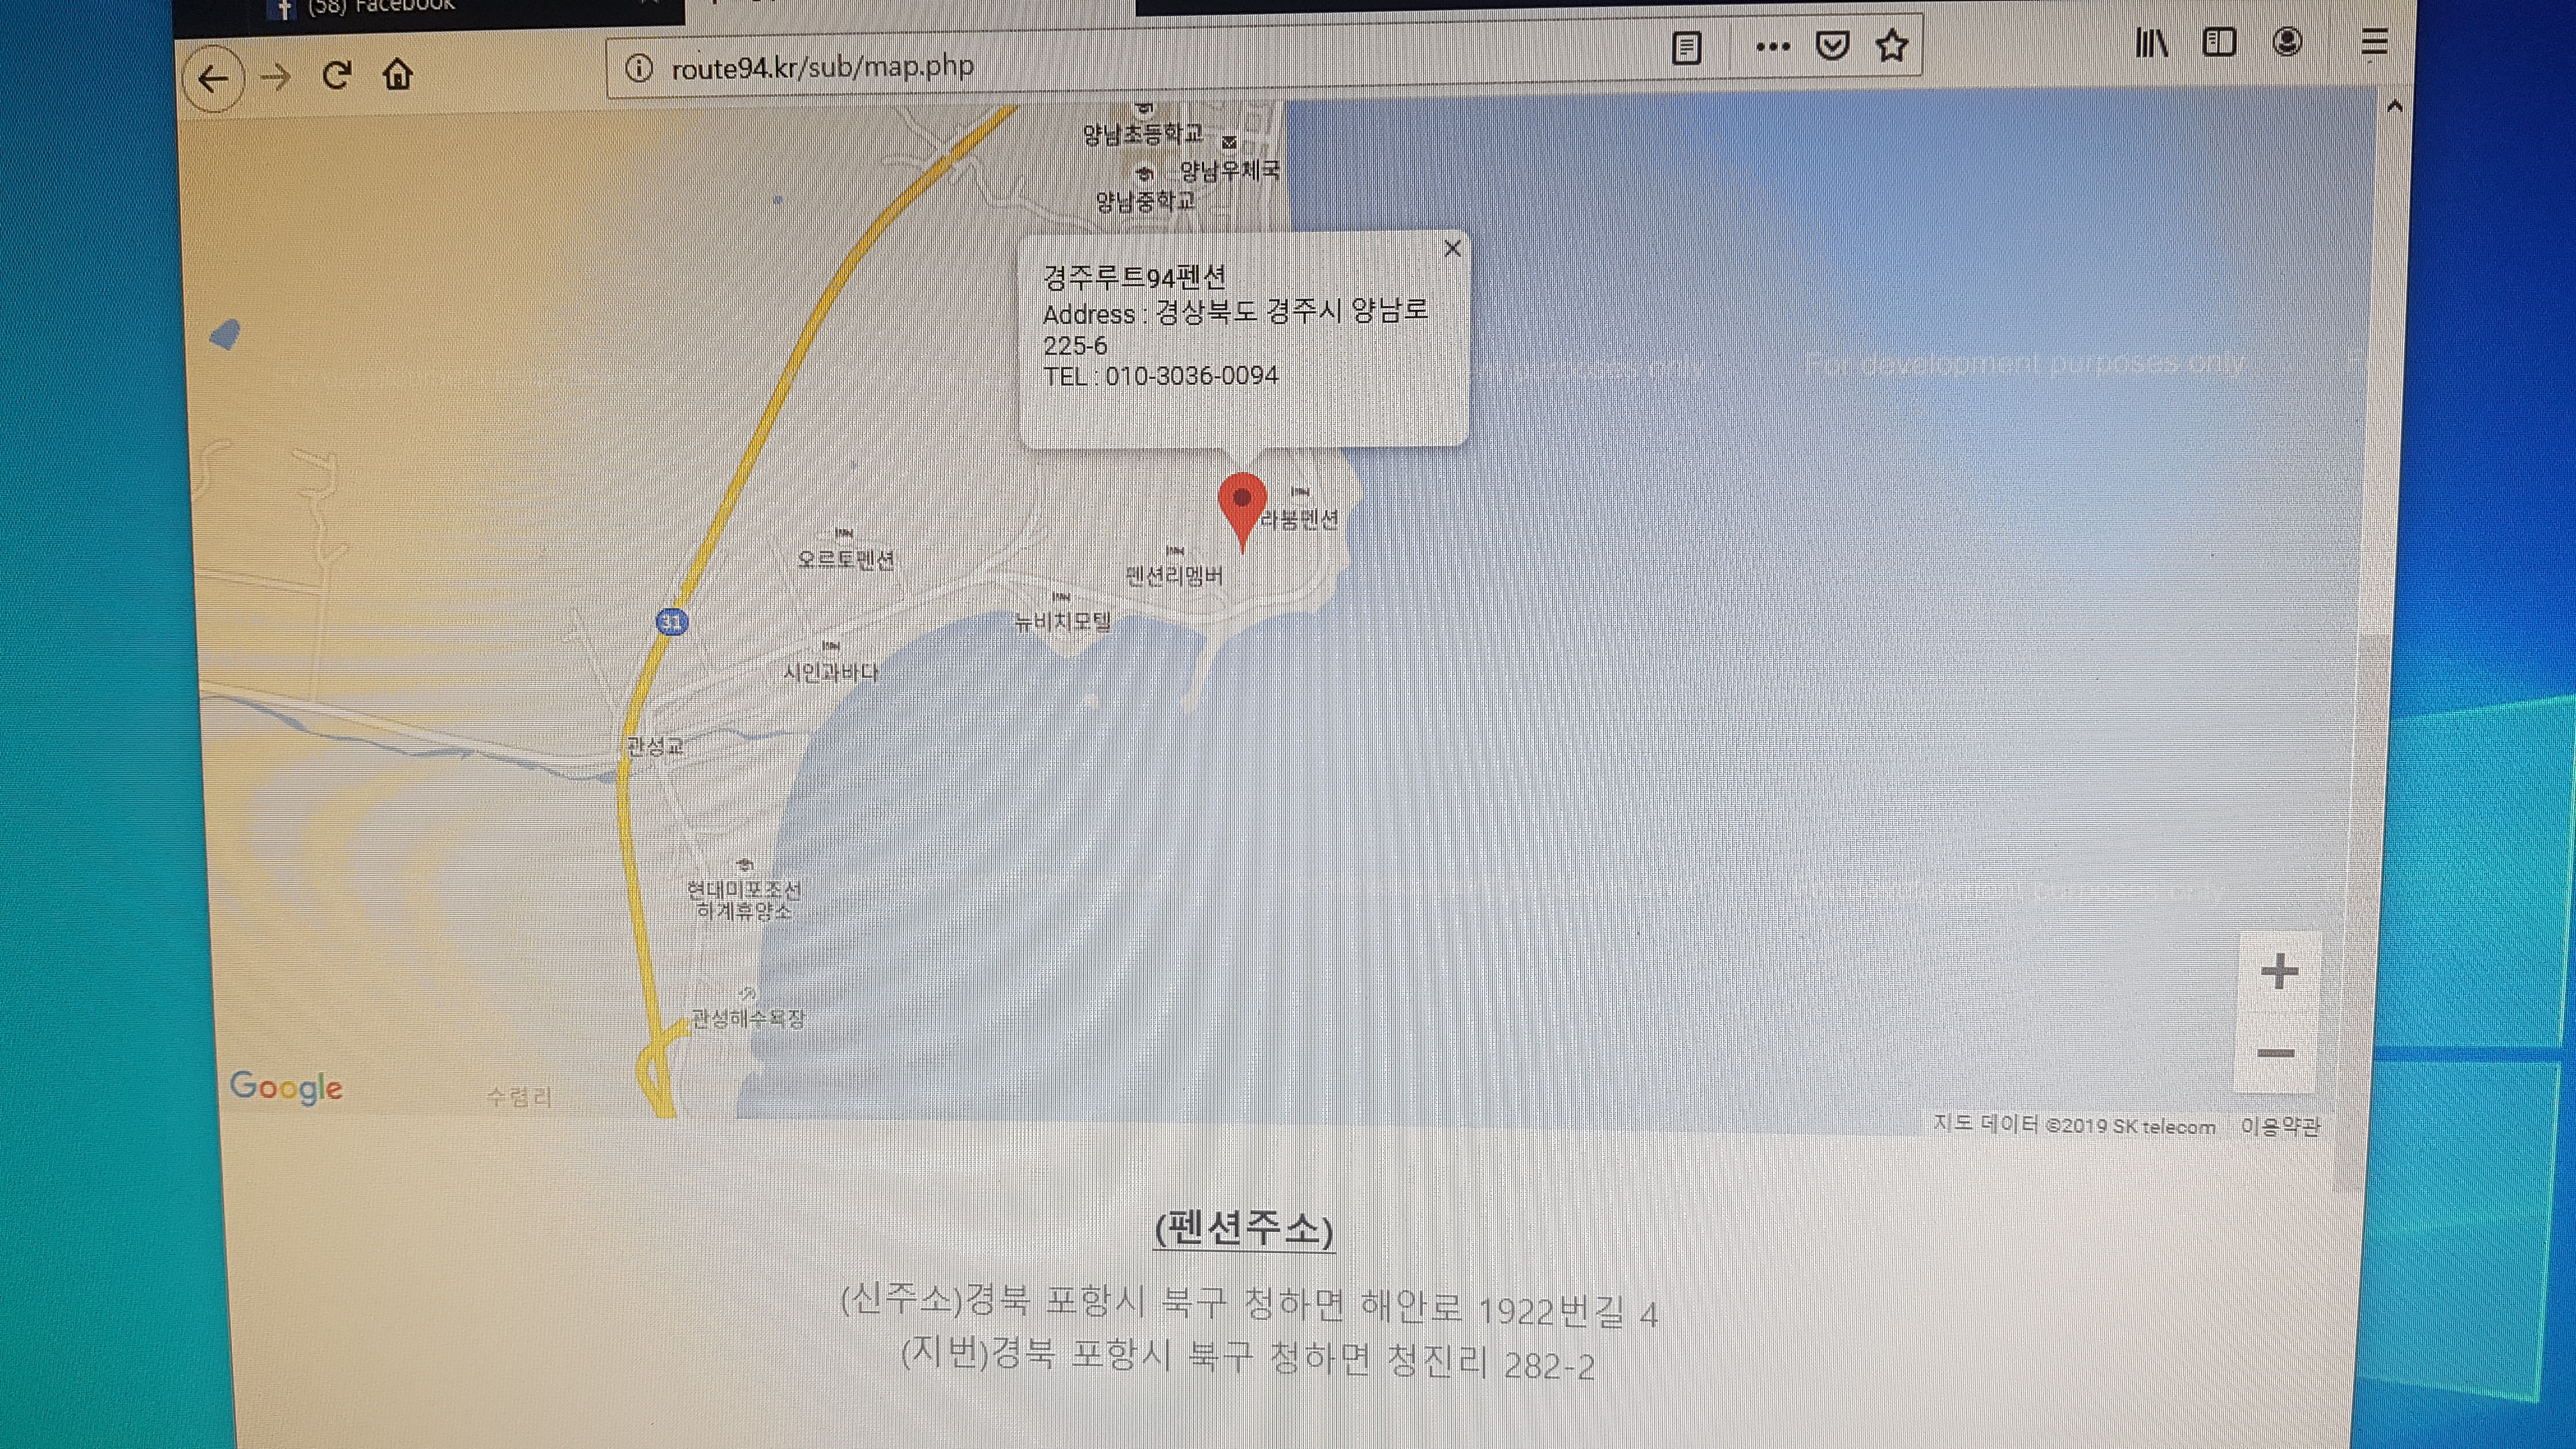Open site information icon in address bar

coord(639,68)
